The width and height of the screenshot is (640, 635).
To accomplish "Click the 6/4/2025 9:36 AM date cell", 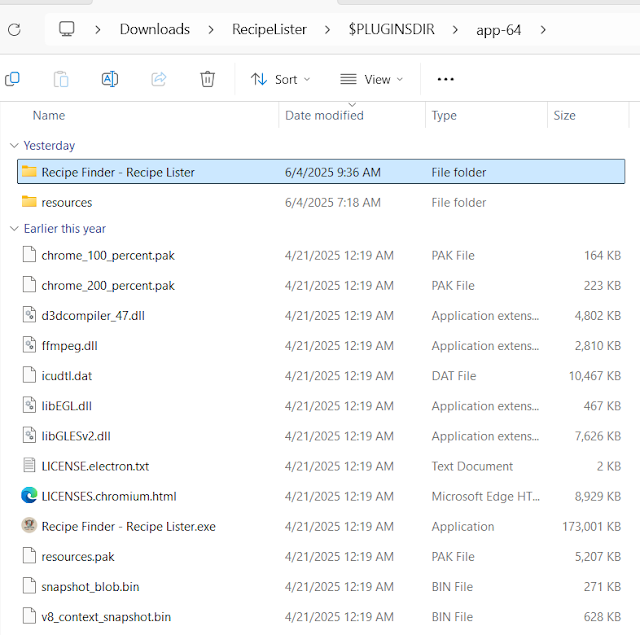I will (333, 172).
